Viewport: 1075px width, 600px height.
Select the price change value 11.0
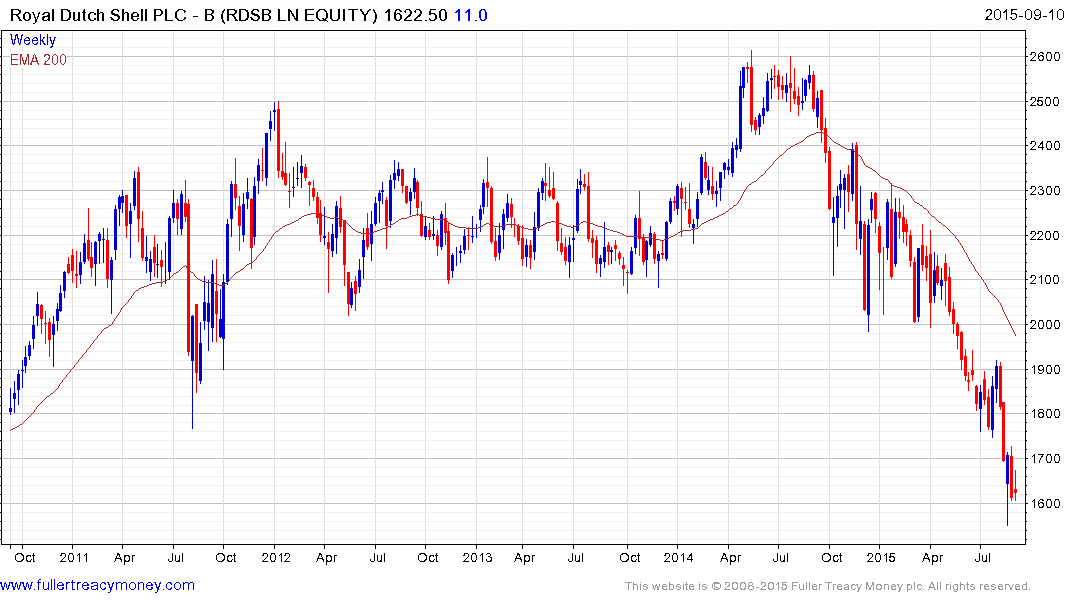pos(471,15)
